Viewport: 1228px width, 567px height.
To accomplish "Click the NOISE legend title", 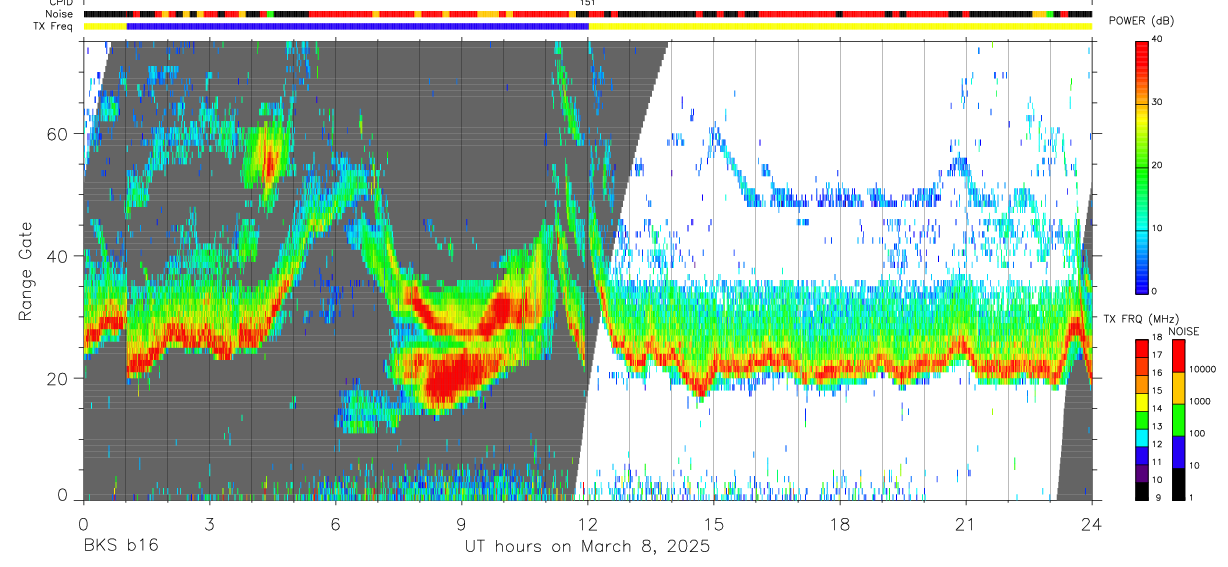I will 1183,331.
